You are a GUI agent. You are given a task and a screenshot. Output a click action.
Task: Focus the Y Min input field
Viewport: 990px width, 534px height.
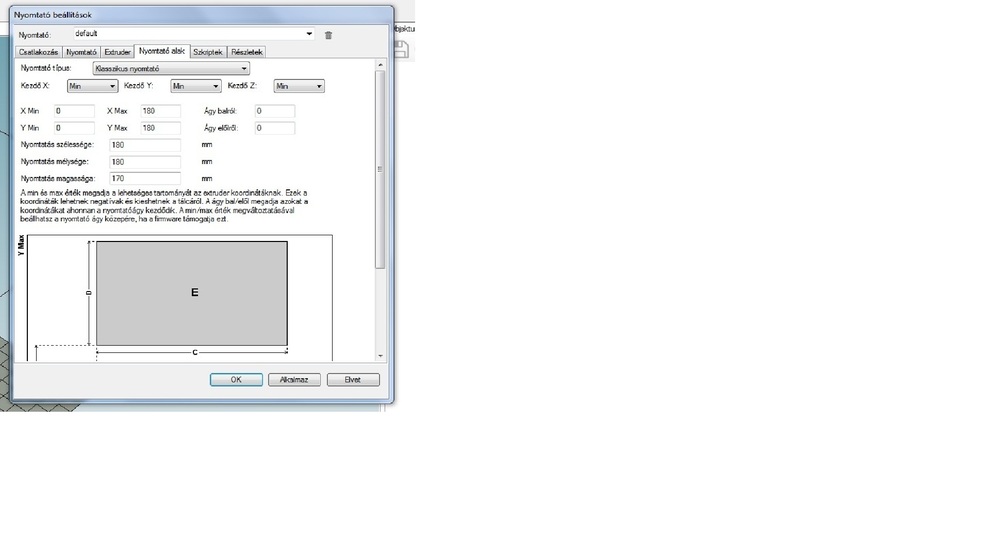tap(74, 129)
